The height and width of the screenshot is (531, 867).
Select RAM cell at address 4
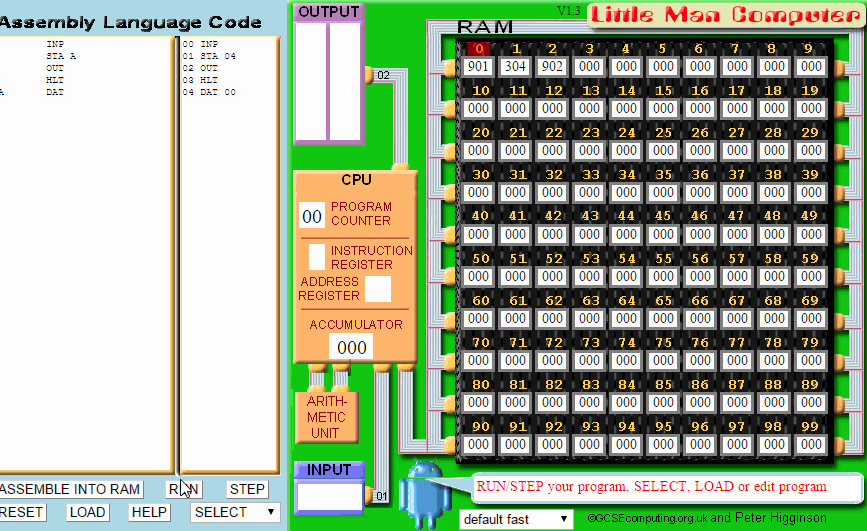626,66
